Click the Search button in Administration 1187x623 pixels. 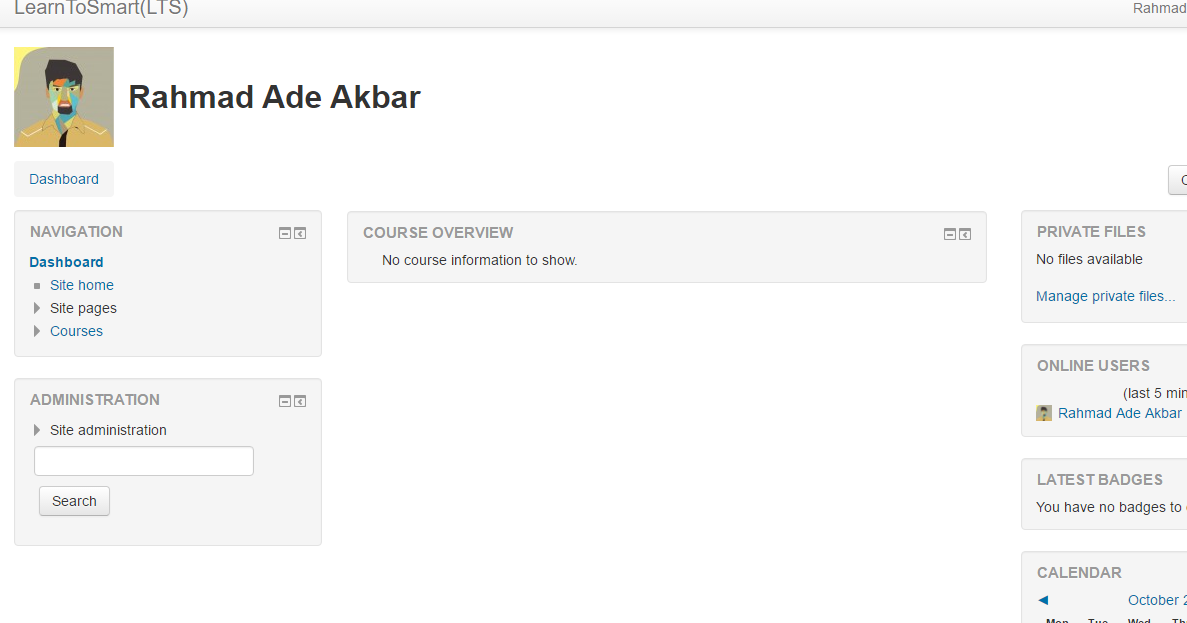74,501
